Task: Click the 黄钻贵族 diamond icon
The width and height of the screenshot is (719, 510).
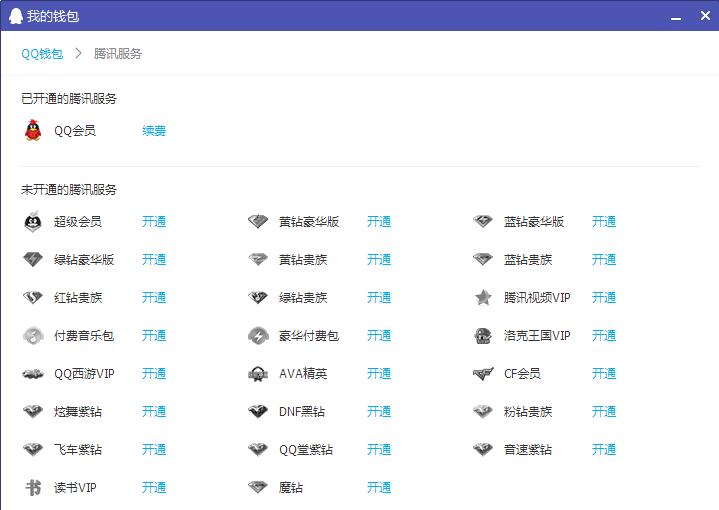Action: tap(258, 260)
